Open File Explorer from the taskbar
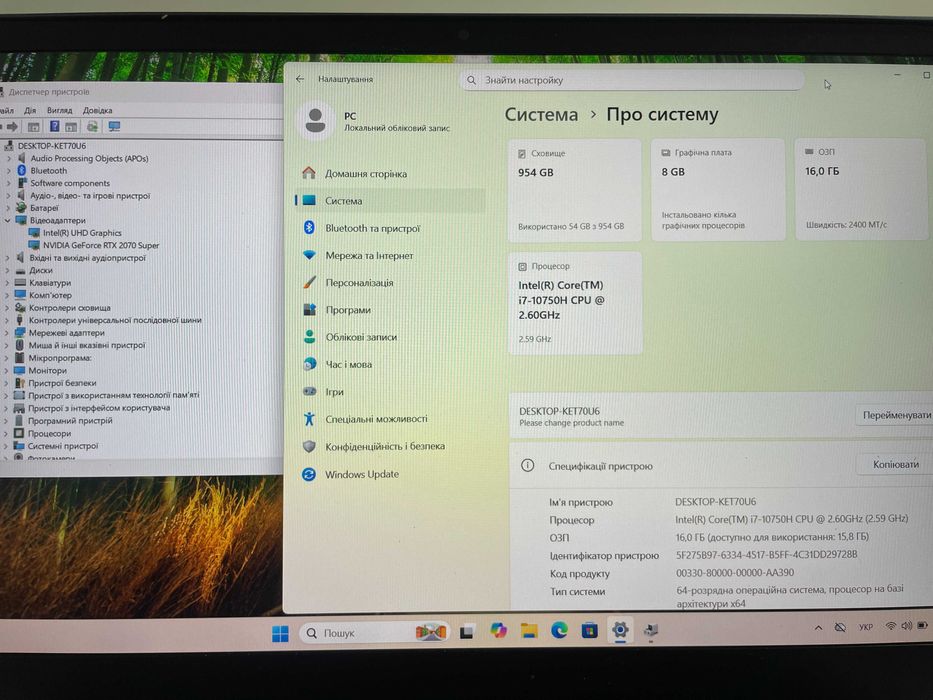The image size is (933, 700). [528, 630]
